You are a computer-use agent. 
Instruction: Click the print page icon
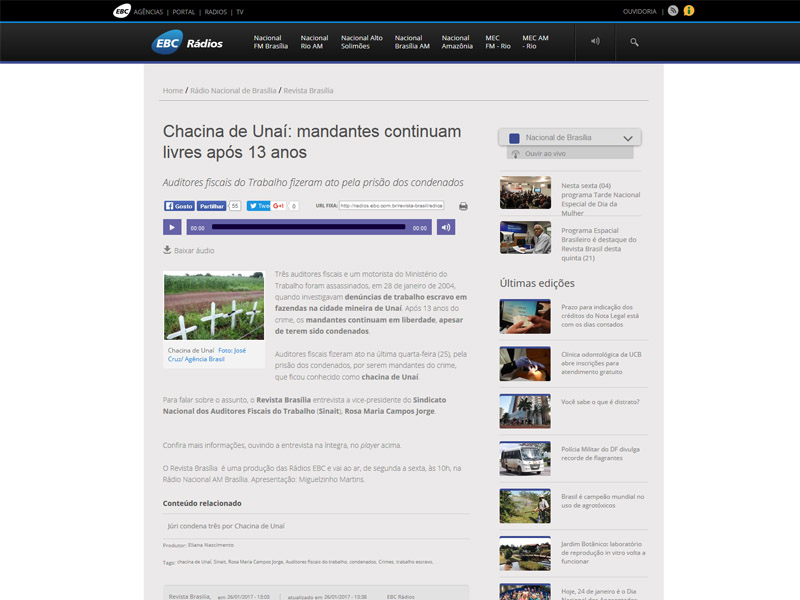[463, 206]
